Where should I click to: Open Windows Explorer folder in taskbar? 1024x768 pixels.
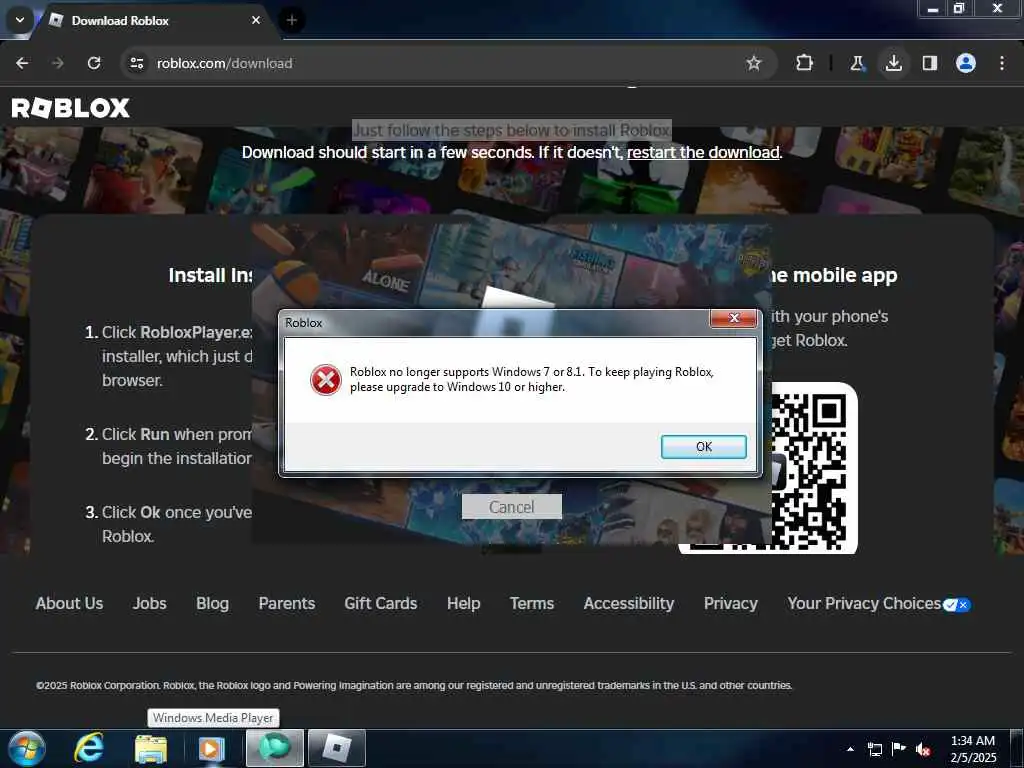(151, 748)
